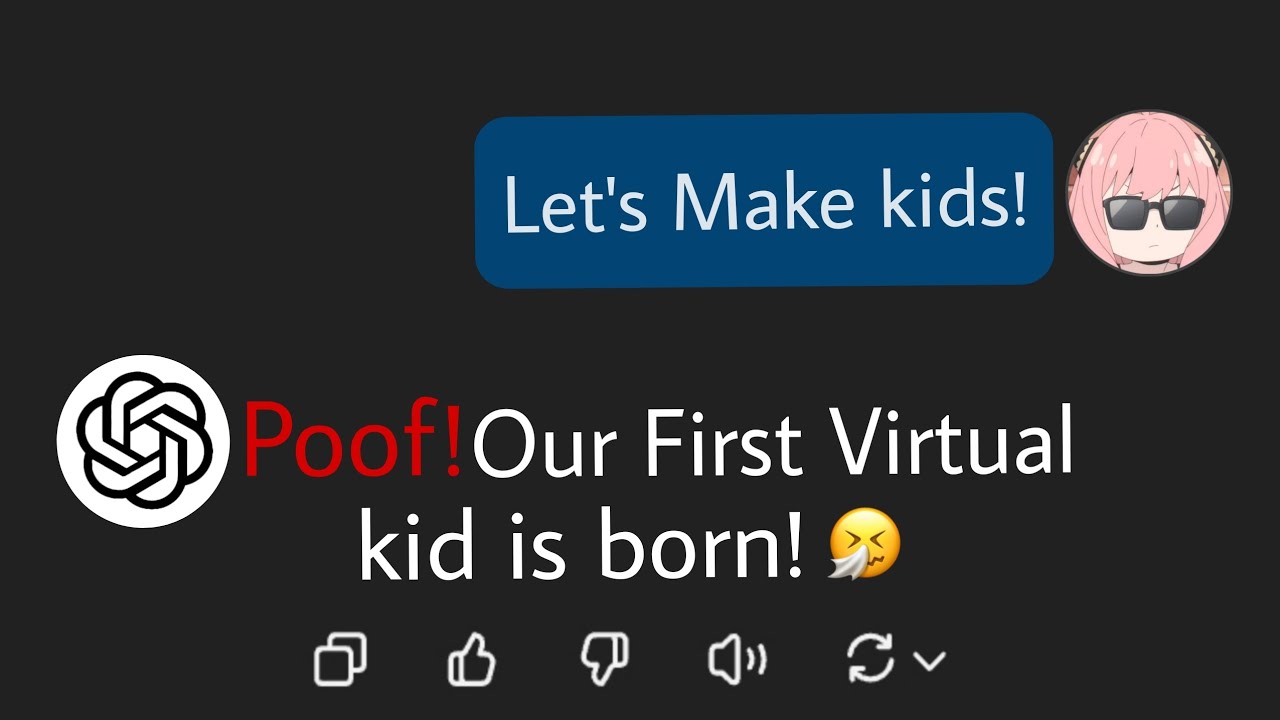
Task: Mark the response with thumbs down
Action: point(604,660)
